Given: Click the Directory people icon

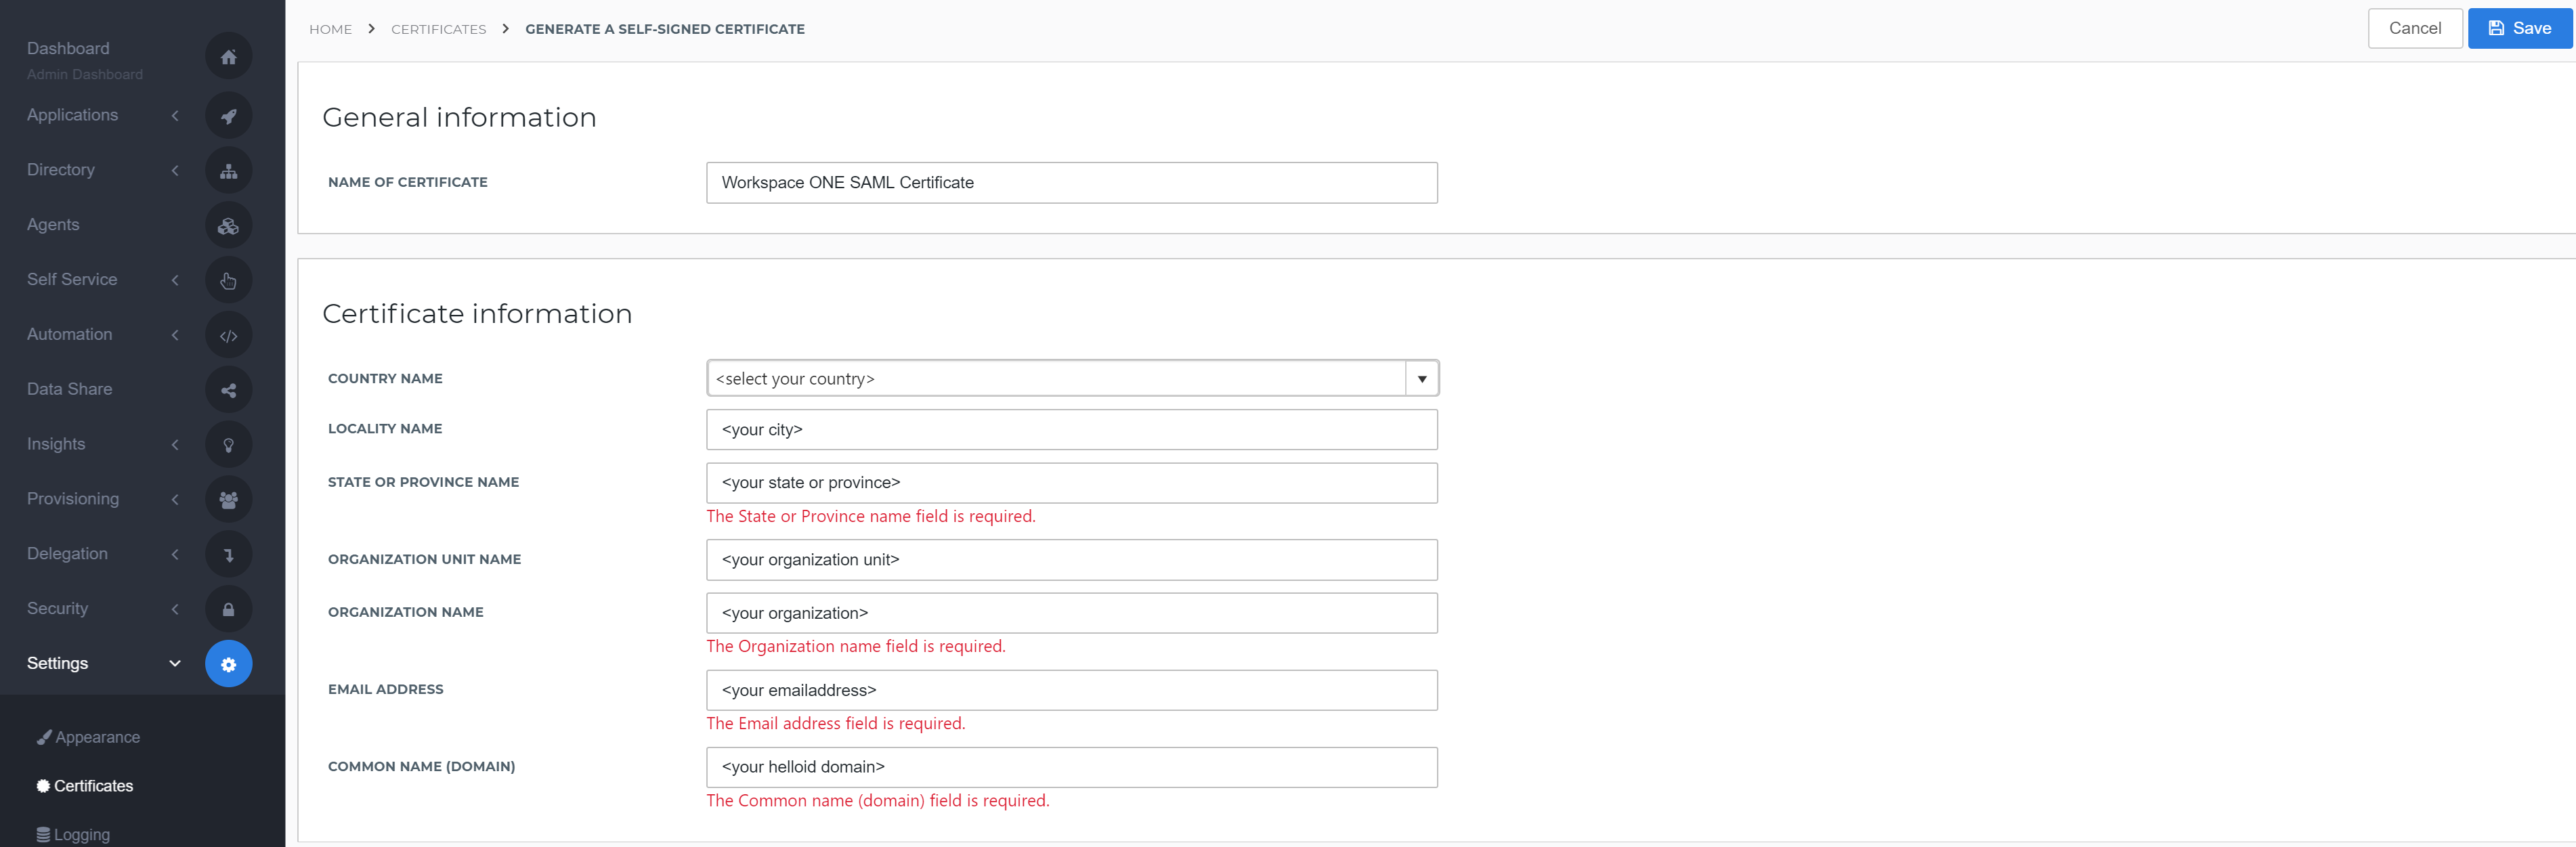Looking at the screenshot, I should coord(227,171).
